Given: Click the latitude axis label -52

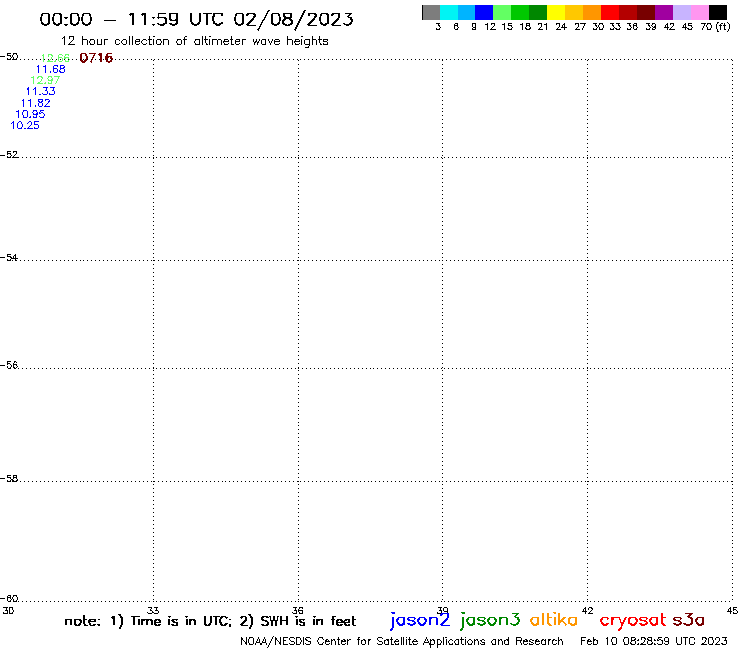Looking at the screenshot, I should pyautogui.click(x=9, y=155).
